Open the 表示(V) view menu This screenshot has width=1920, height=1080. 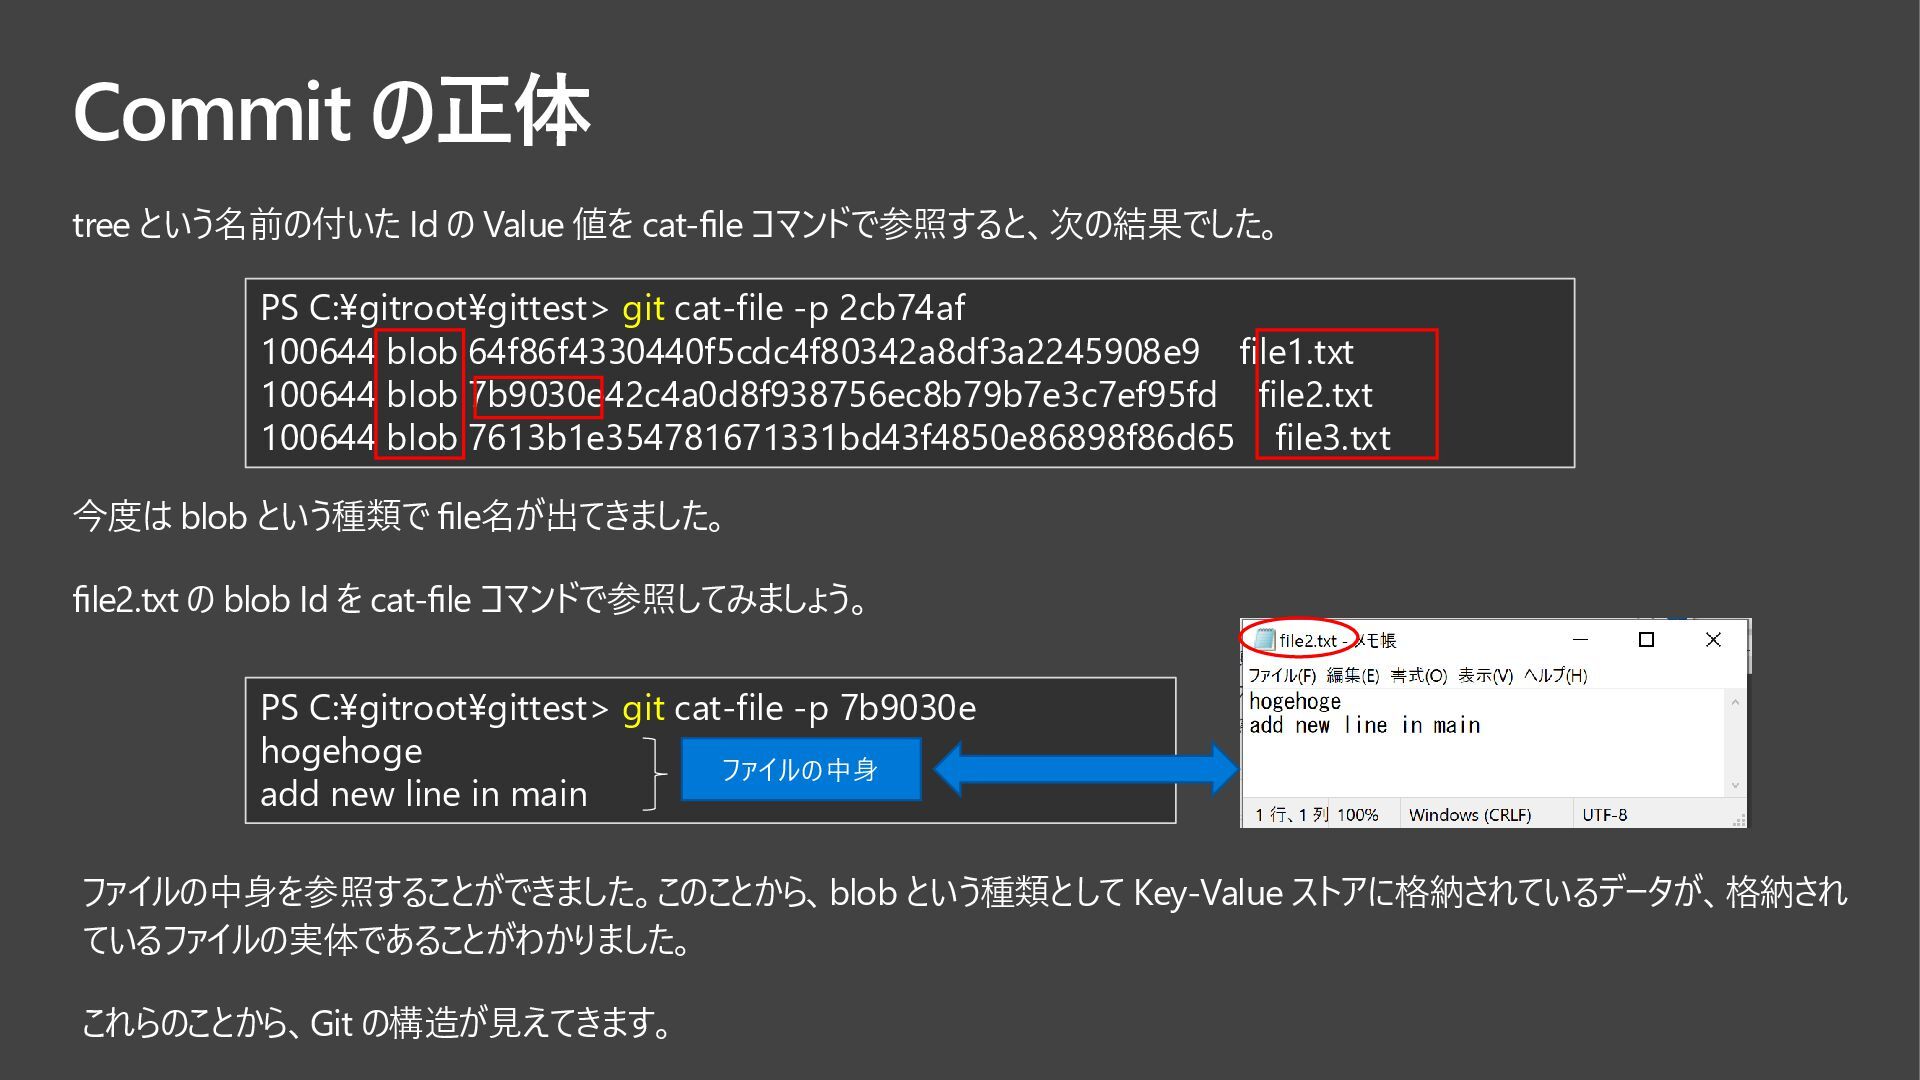pos(1485,676)
